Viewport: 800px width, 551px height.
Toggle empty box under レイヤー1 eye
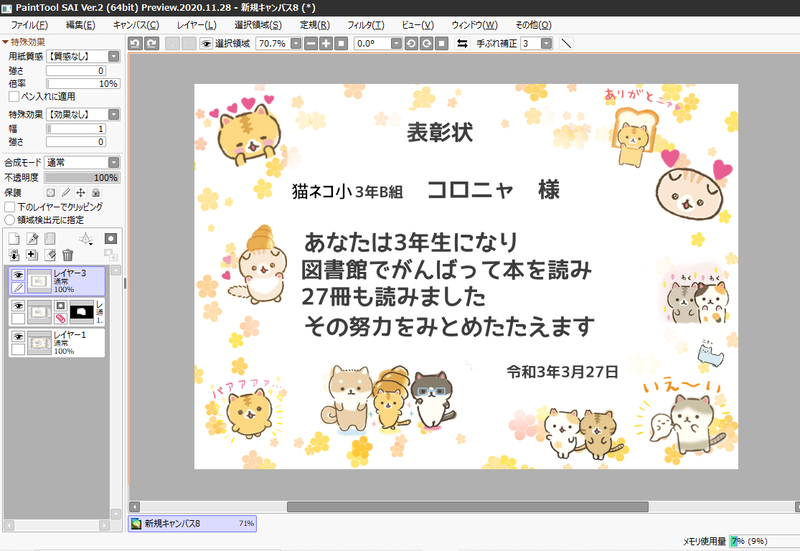coord(18,349)
